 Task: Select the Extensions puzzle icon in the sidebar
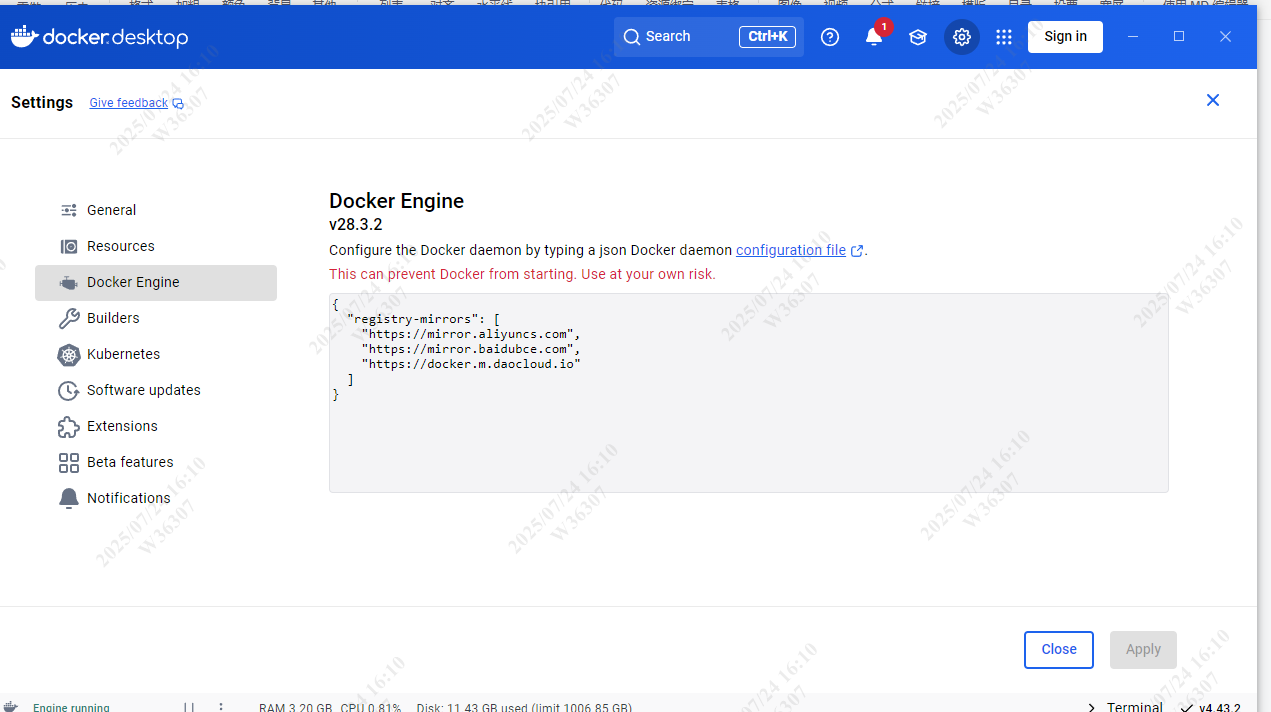(x=68, y=426)
